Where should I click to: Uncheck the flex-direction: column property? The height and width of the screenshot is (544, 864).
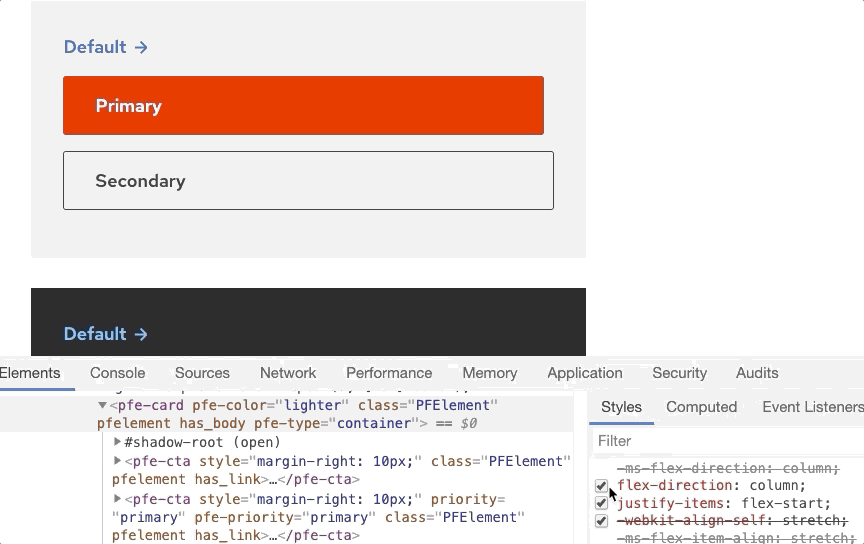601,486
